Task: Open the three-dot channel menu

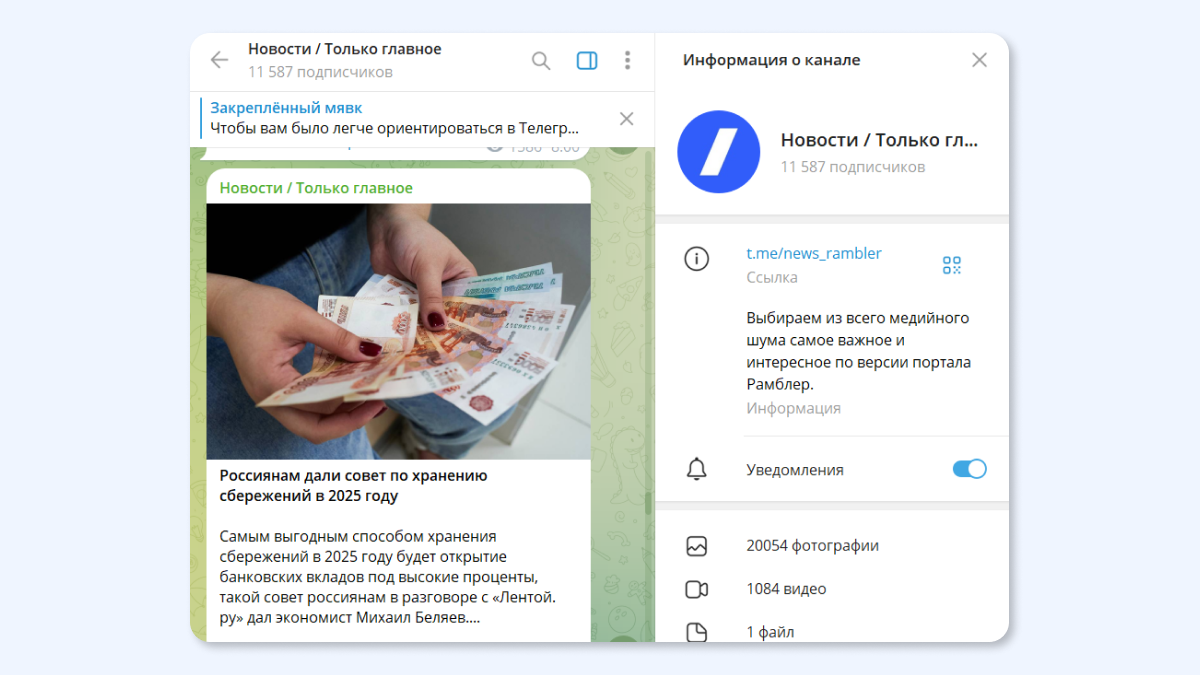Action: [x=627, y=61]
